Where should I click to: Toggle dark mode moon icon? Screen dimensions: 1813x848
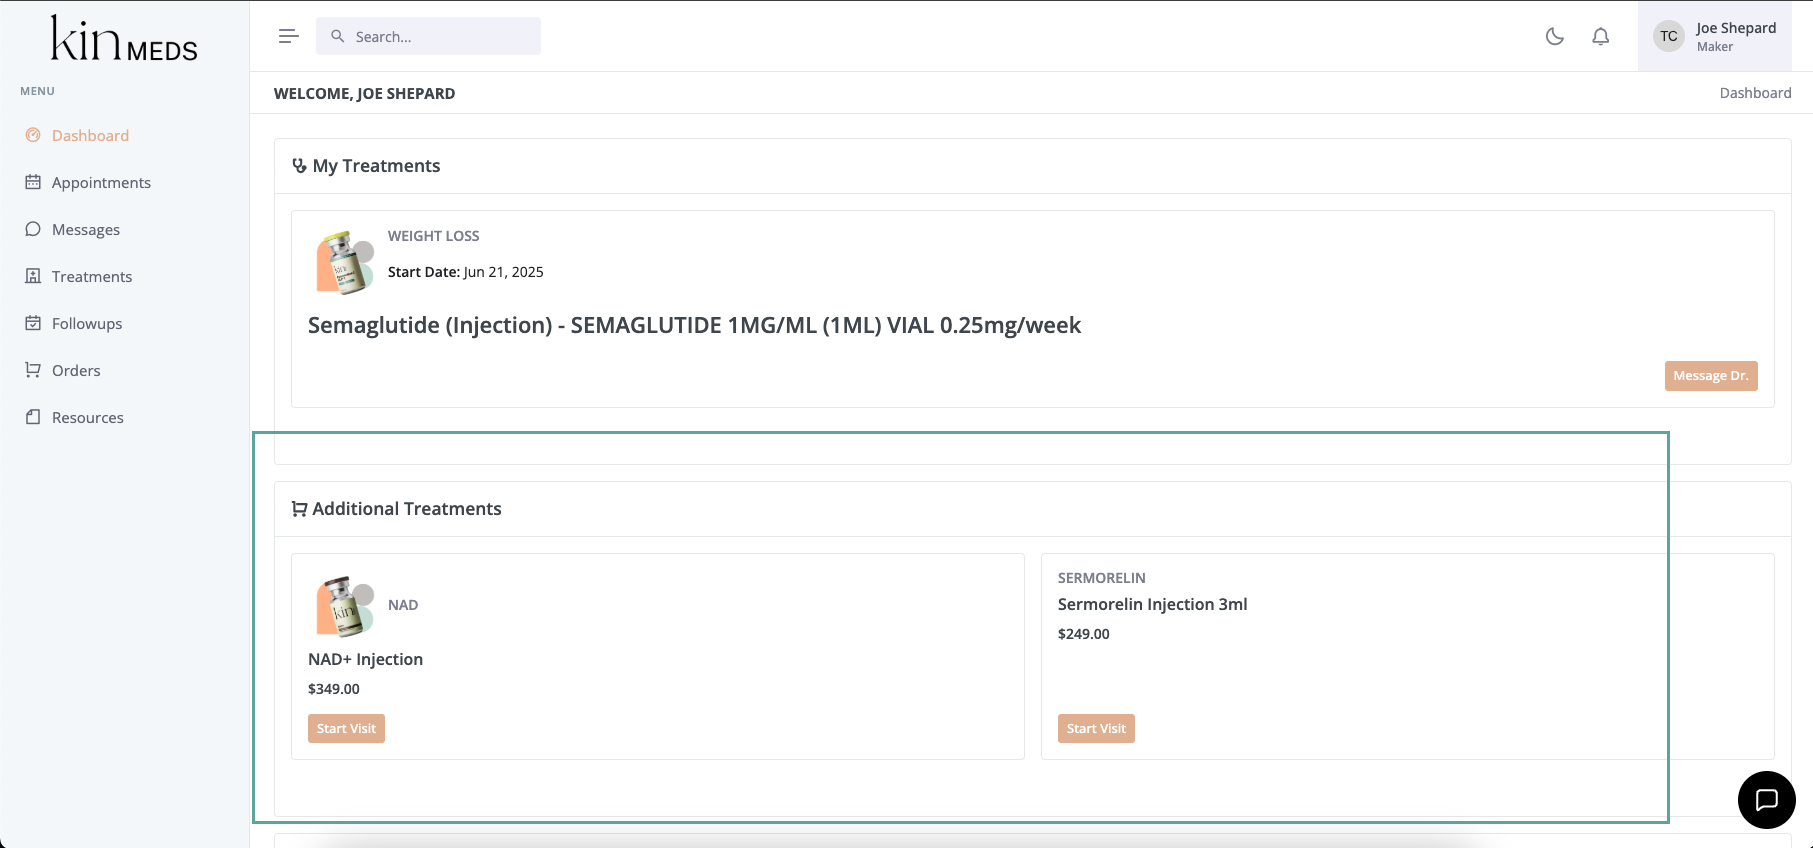click(x=1554, y=36)
